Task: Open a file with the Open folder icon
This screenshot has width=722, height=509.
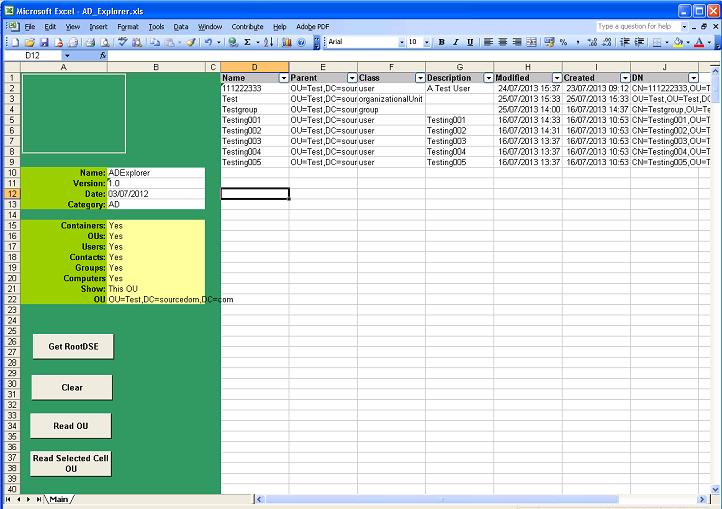Action: [x=30, y=43]
